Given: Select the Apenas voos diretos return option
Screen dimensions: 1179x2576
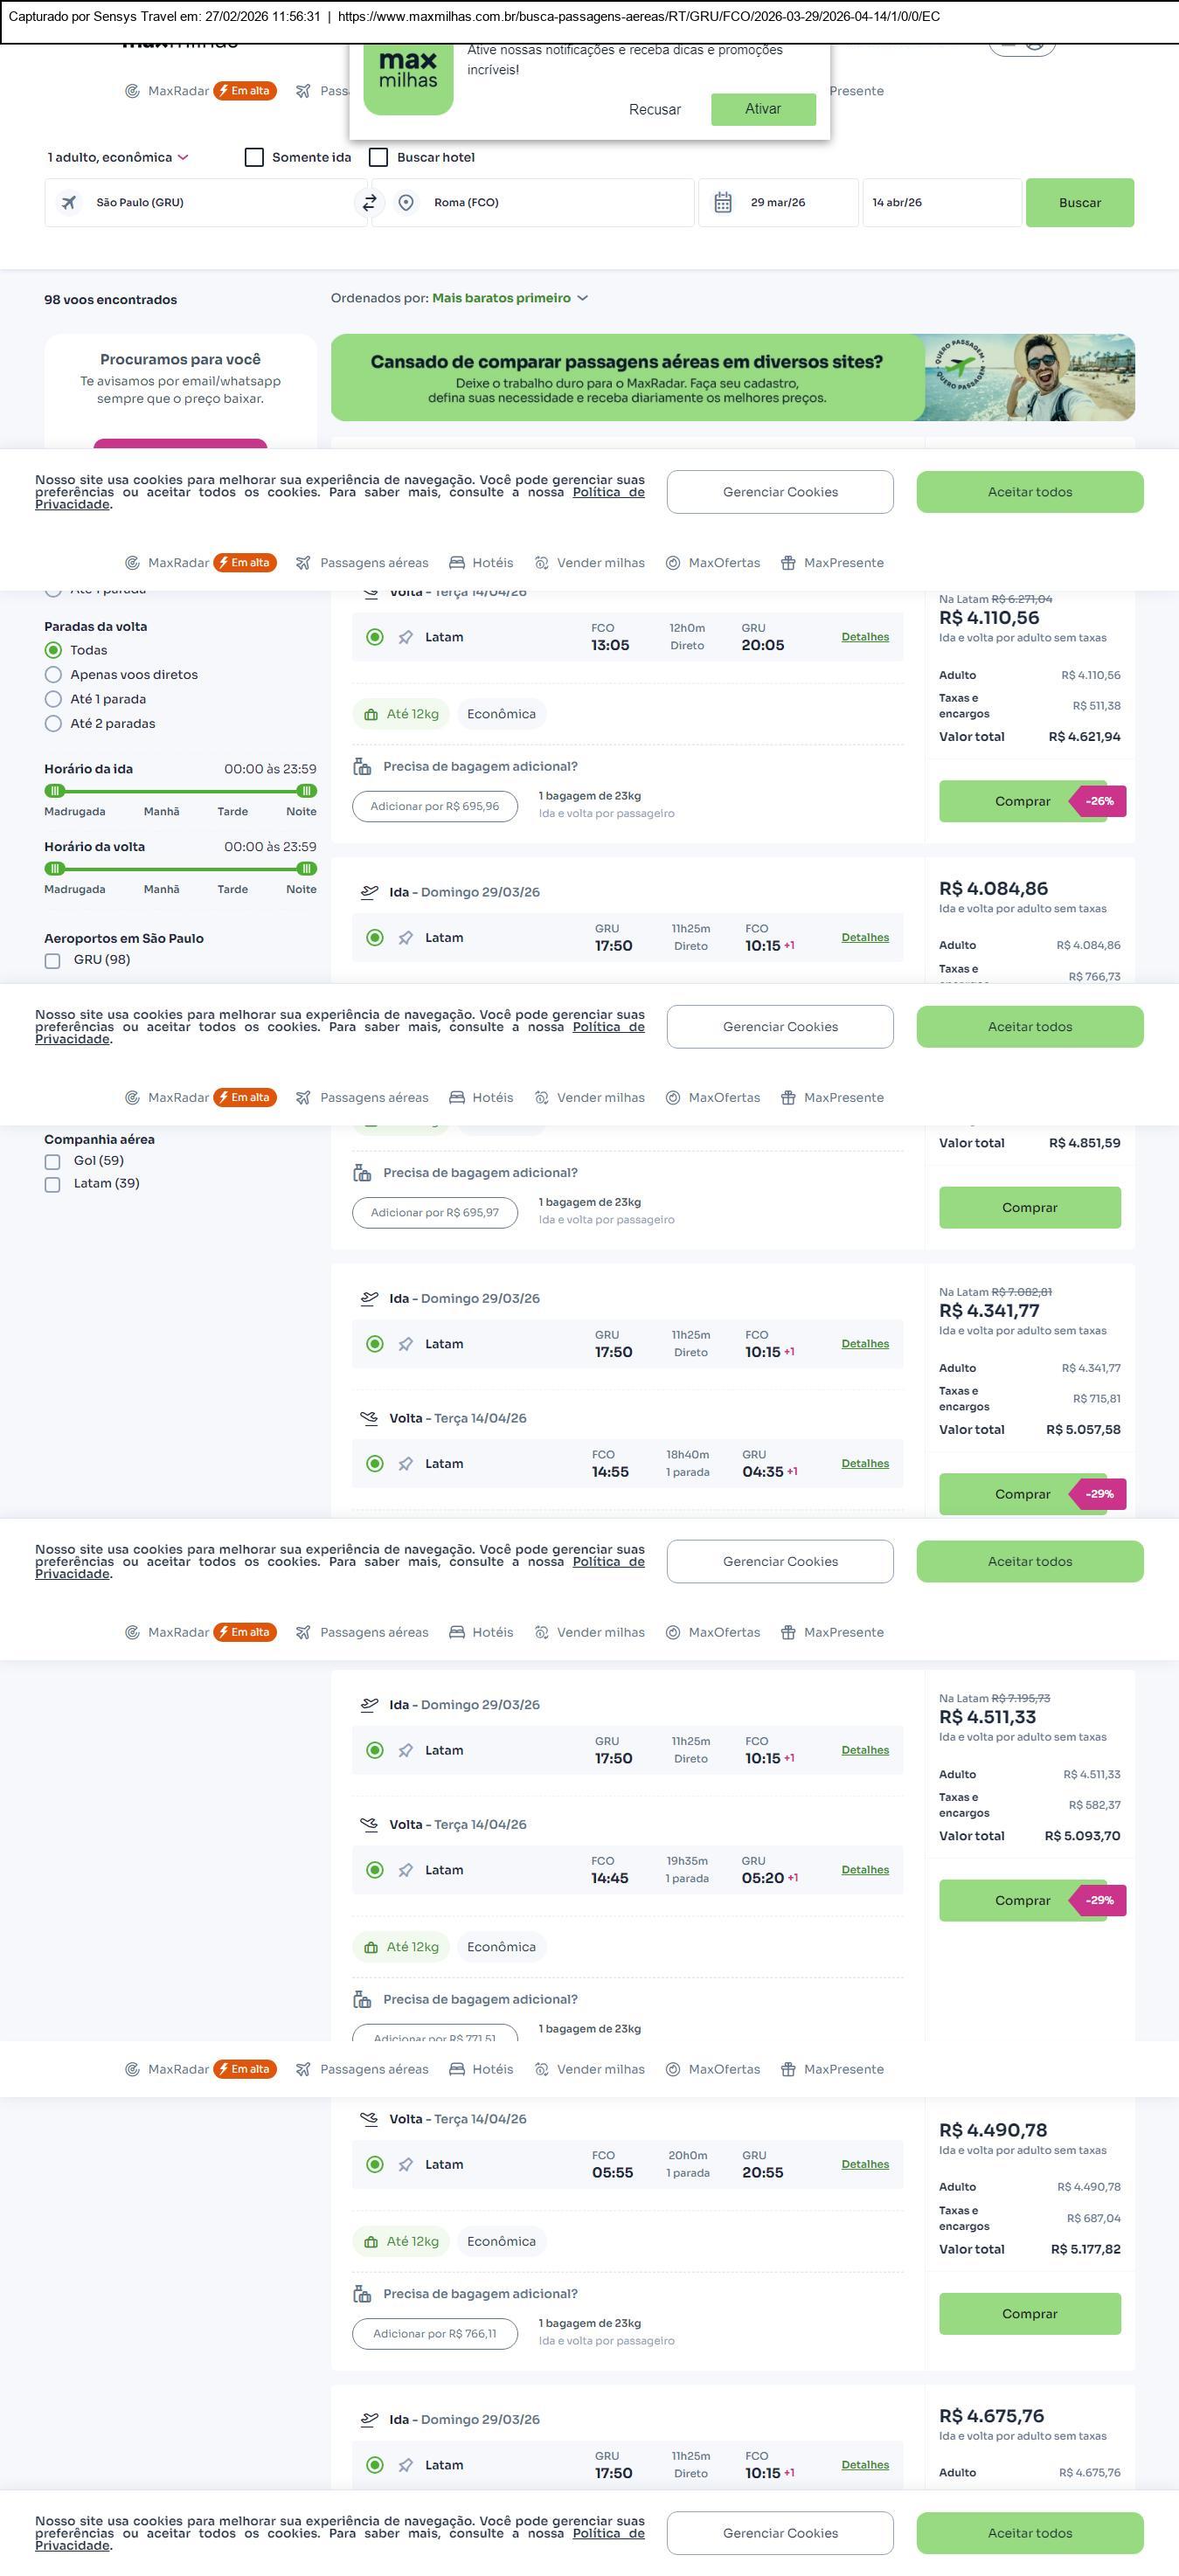Looking at the screenshot, I should (x=54, y=675).
